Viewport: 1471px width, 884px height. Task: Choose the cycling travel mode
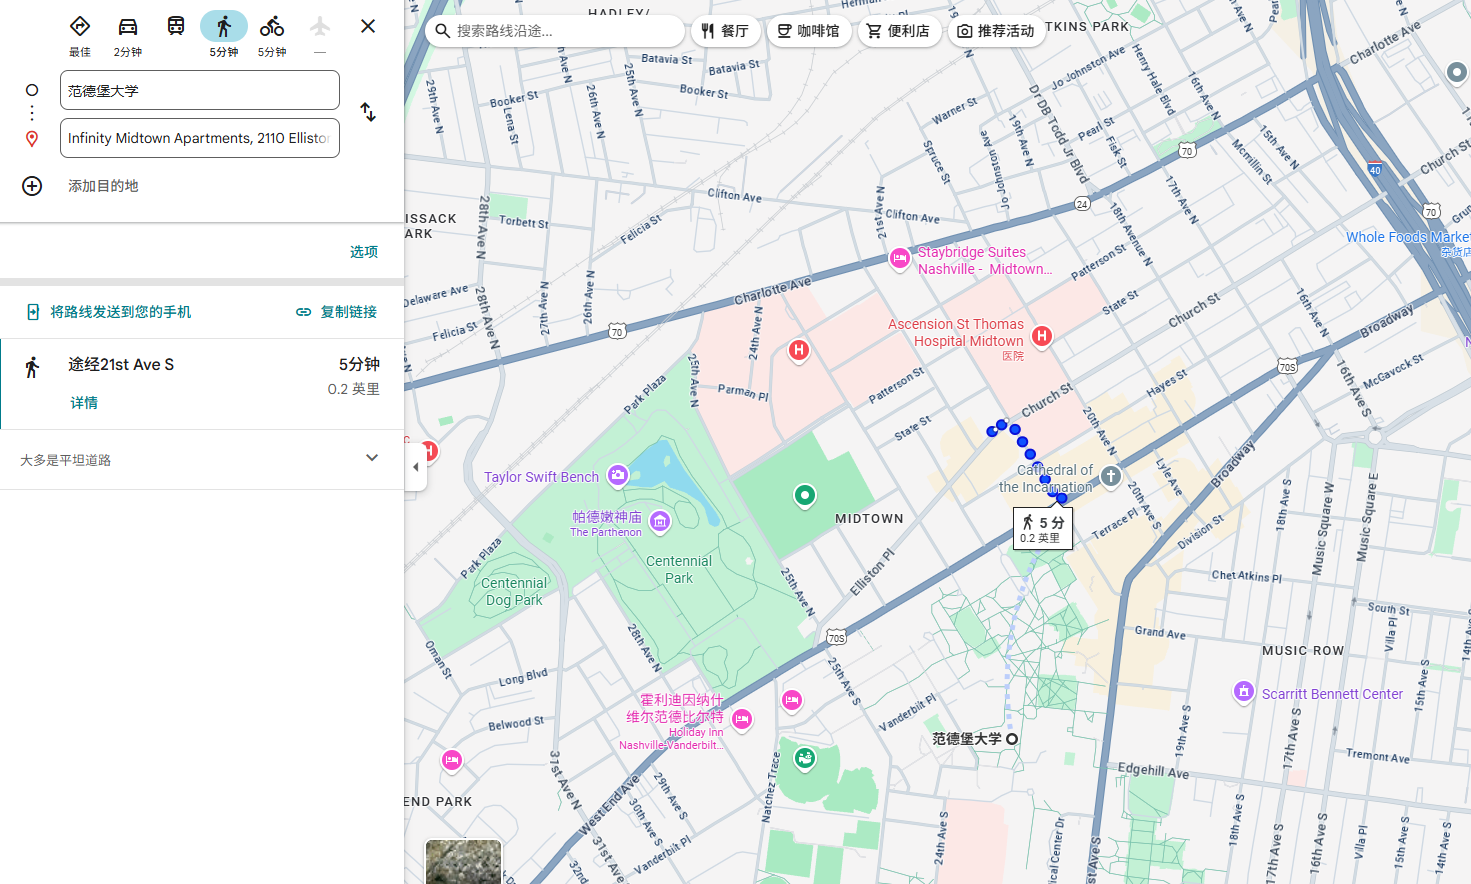272,27
